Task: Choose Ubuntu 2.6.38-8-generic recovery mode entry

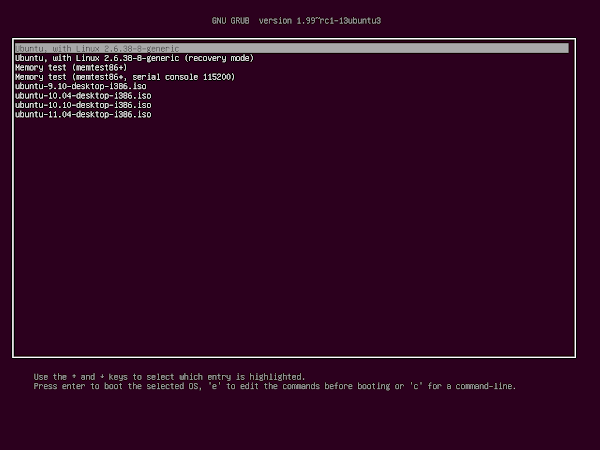Action: pos(134,58)
